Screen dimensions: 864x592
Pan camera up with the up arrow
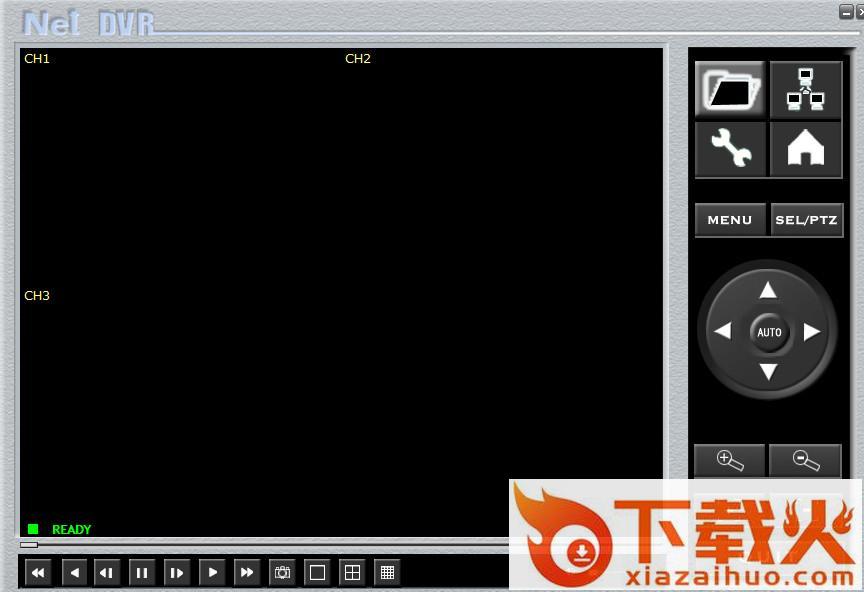[768, 290]
